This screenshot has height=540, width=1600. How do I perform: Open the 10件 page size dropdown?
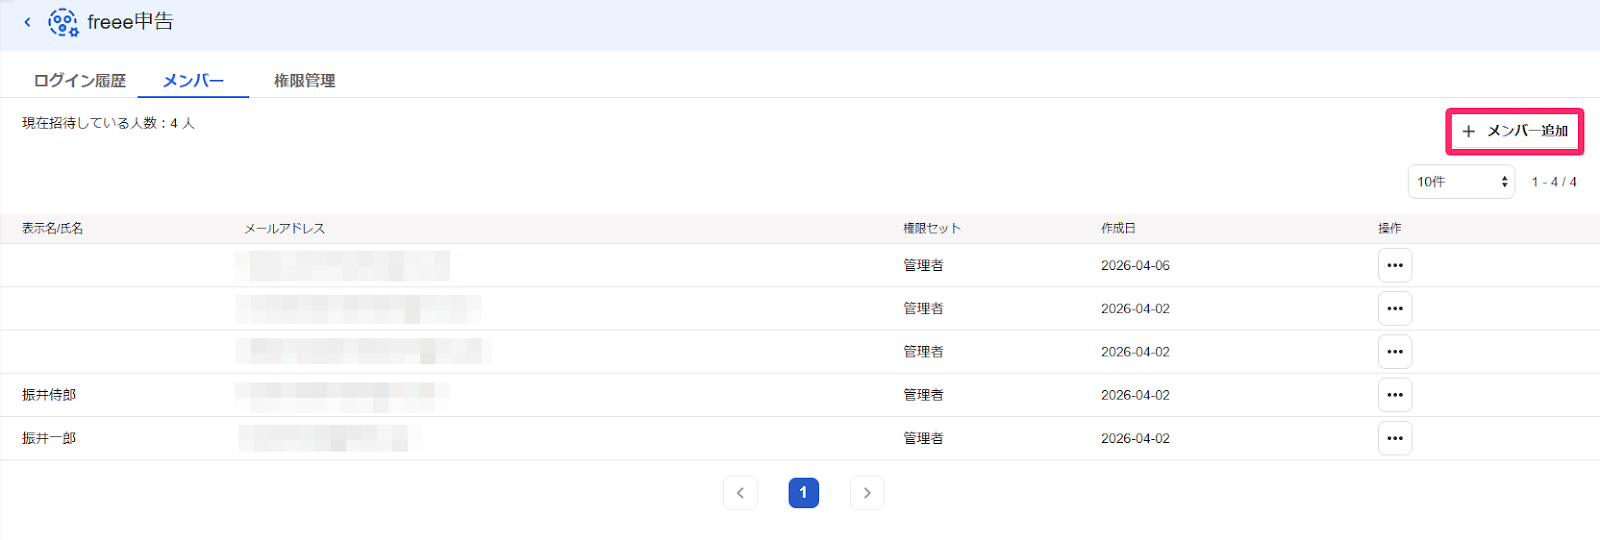(x=1461, y=182)
